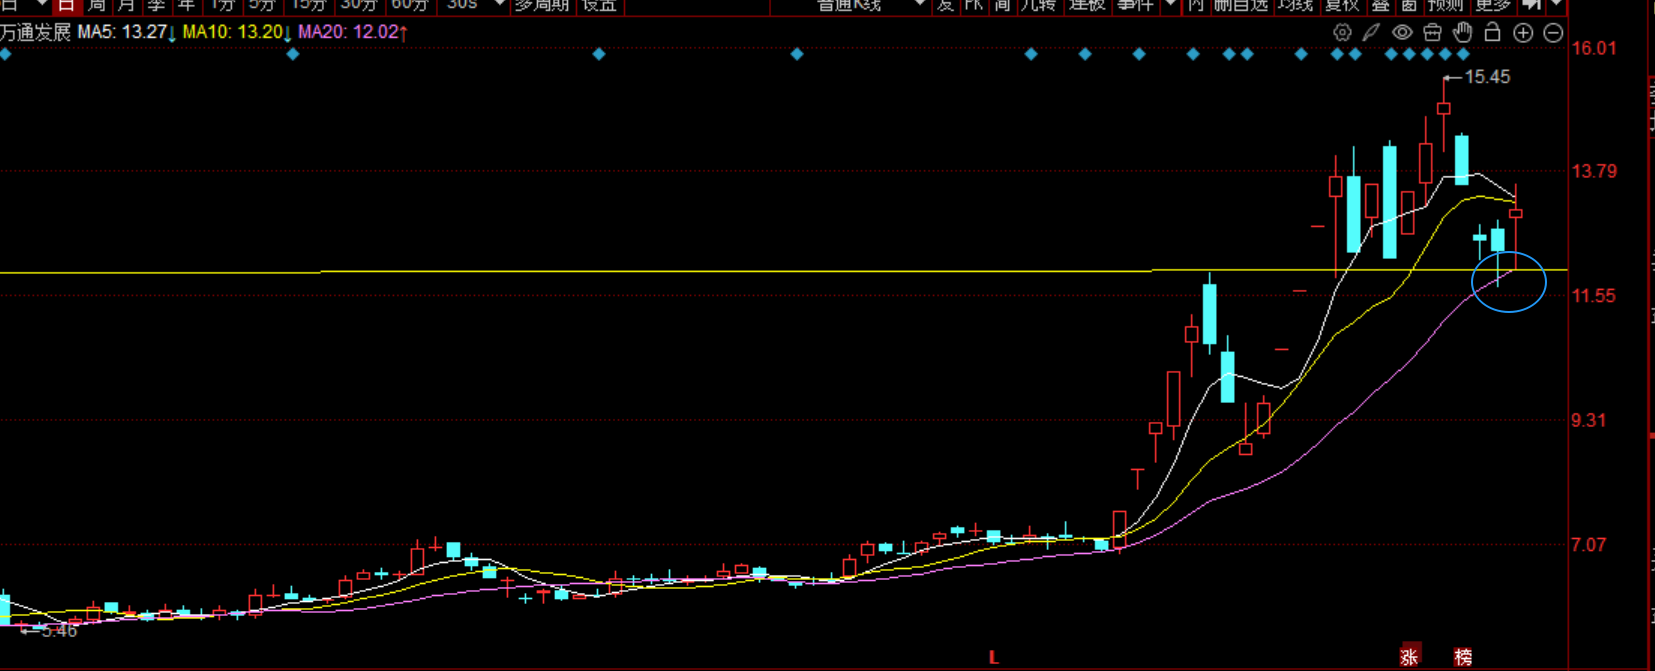This screenshot has height=671, width=1655.
Task: Click the 5.46 low price label
Action: click(x=59, y=631)
